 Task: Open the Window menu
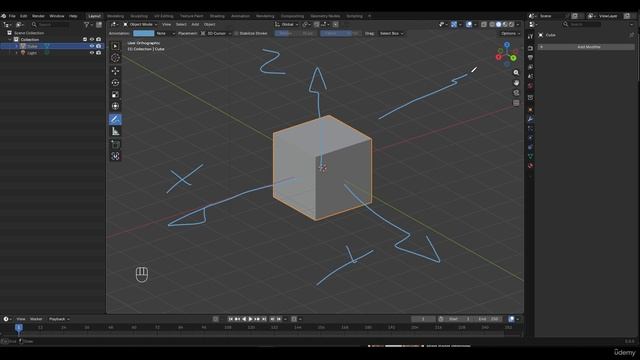[57, 16]
